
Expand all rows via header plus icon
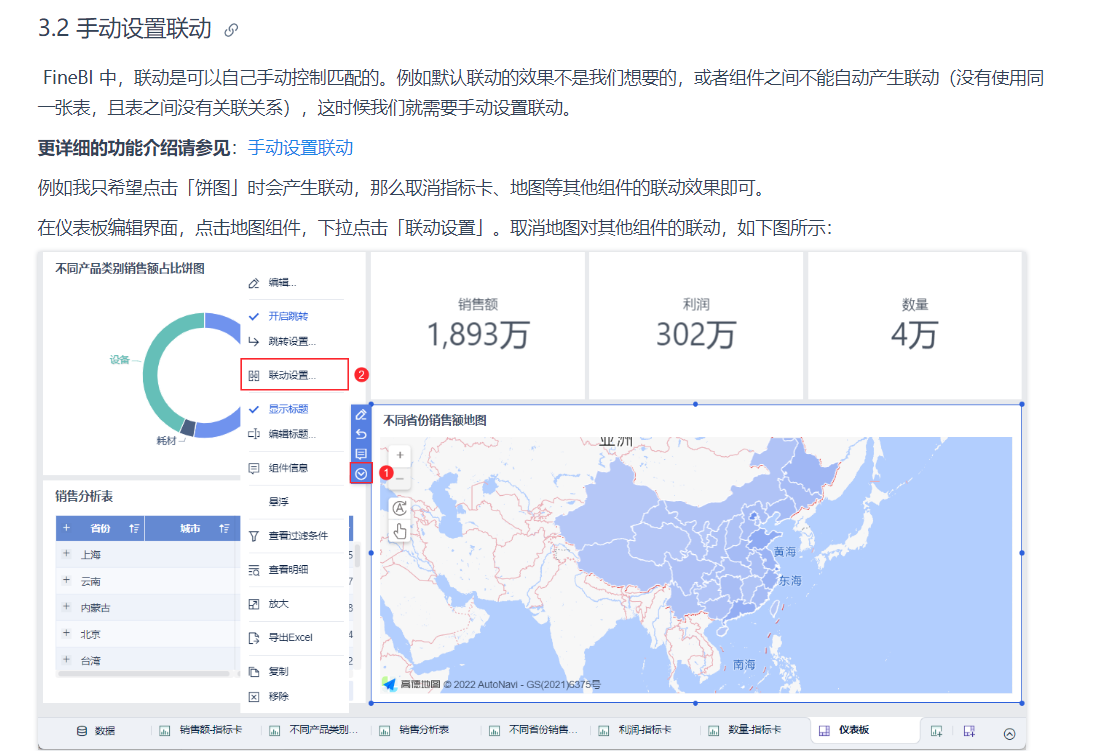click(67, 528)
